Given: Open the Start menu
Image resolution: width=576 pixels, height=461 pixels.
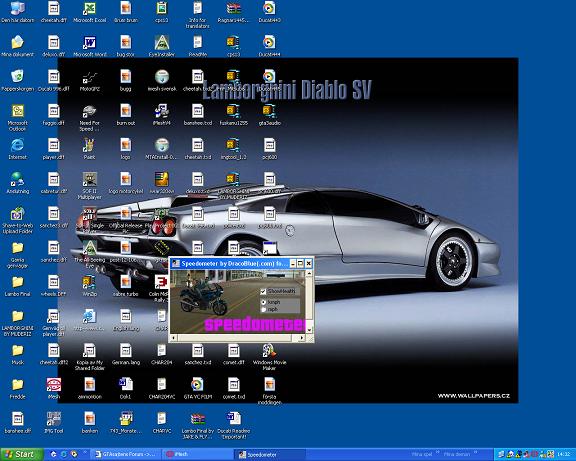Looking at the screenshot, I should (x=21, y=454).
